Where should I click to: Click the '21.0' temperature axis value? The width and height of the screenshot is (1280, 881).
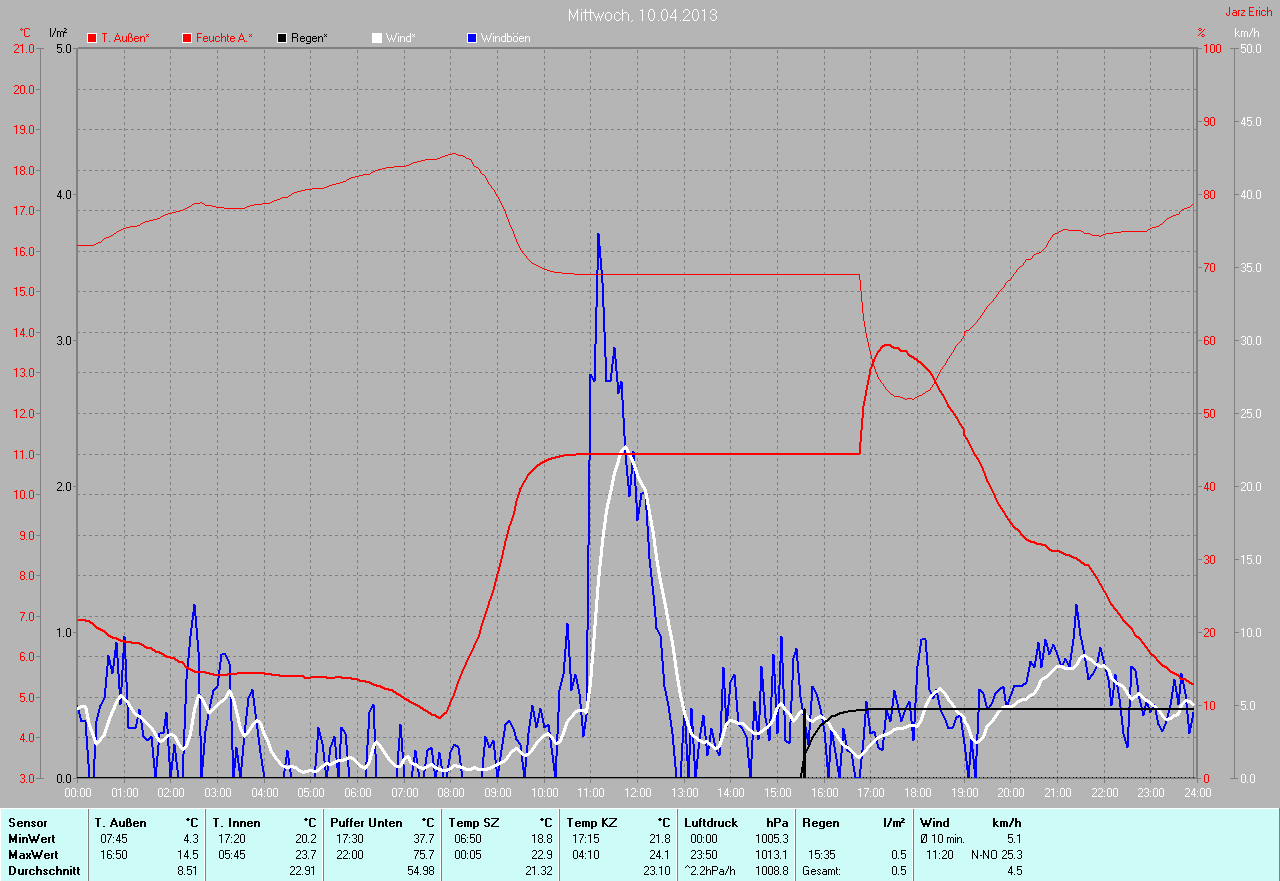[23, 48]
